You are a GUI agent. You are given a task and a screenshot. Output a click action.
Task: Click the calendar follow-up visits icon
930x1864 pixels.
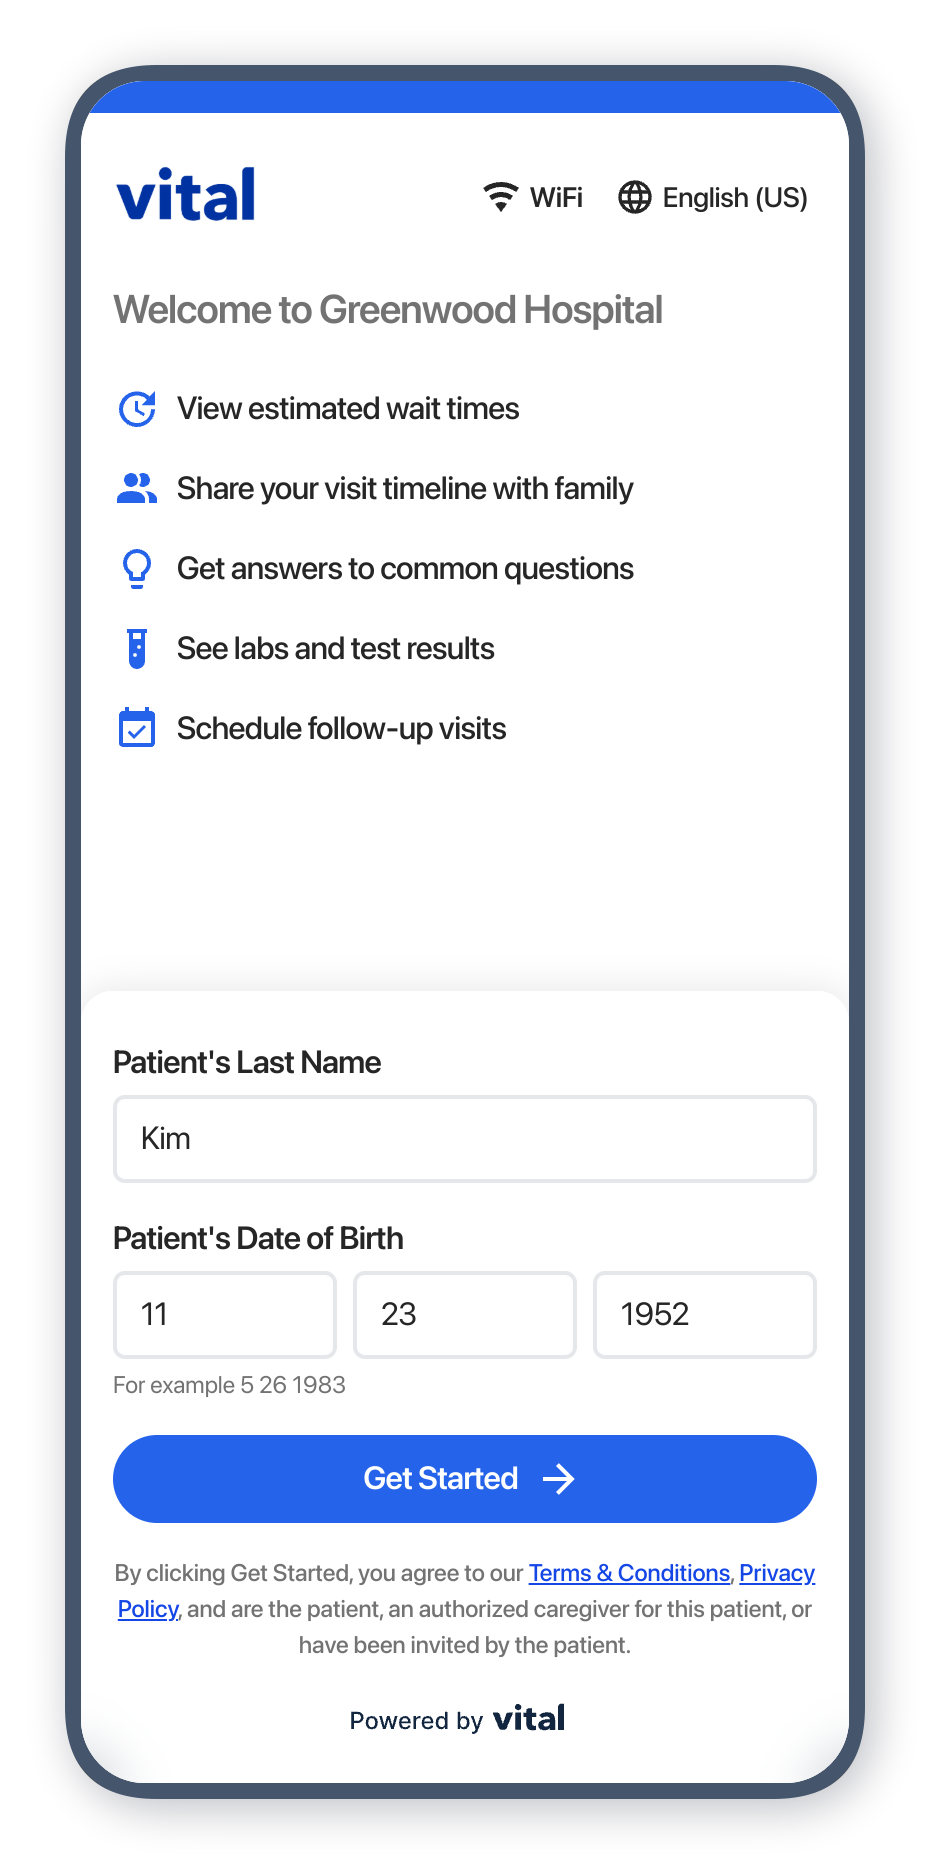click(137, 728)
